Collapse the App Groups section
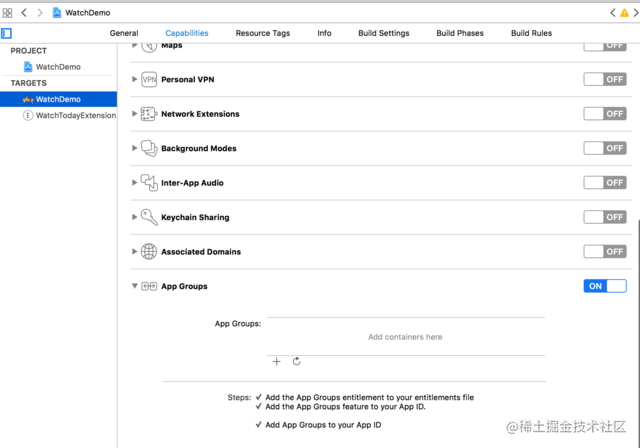Screen dimensions: 640x448 pos(134,286)
